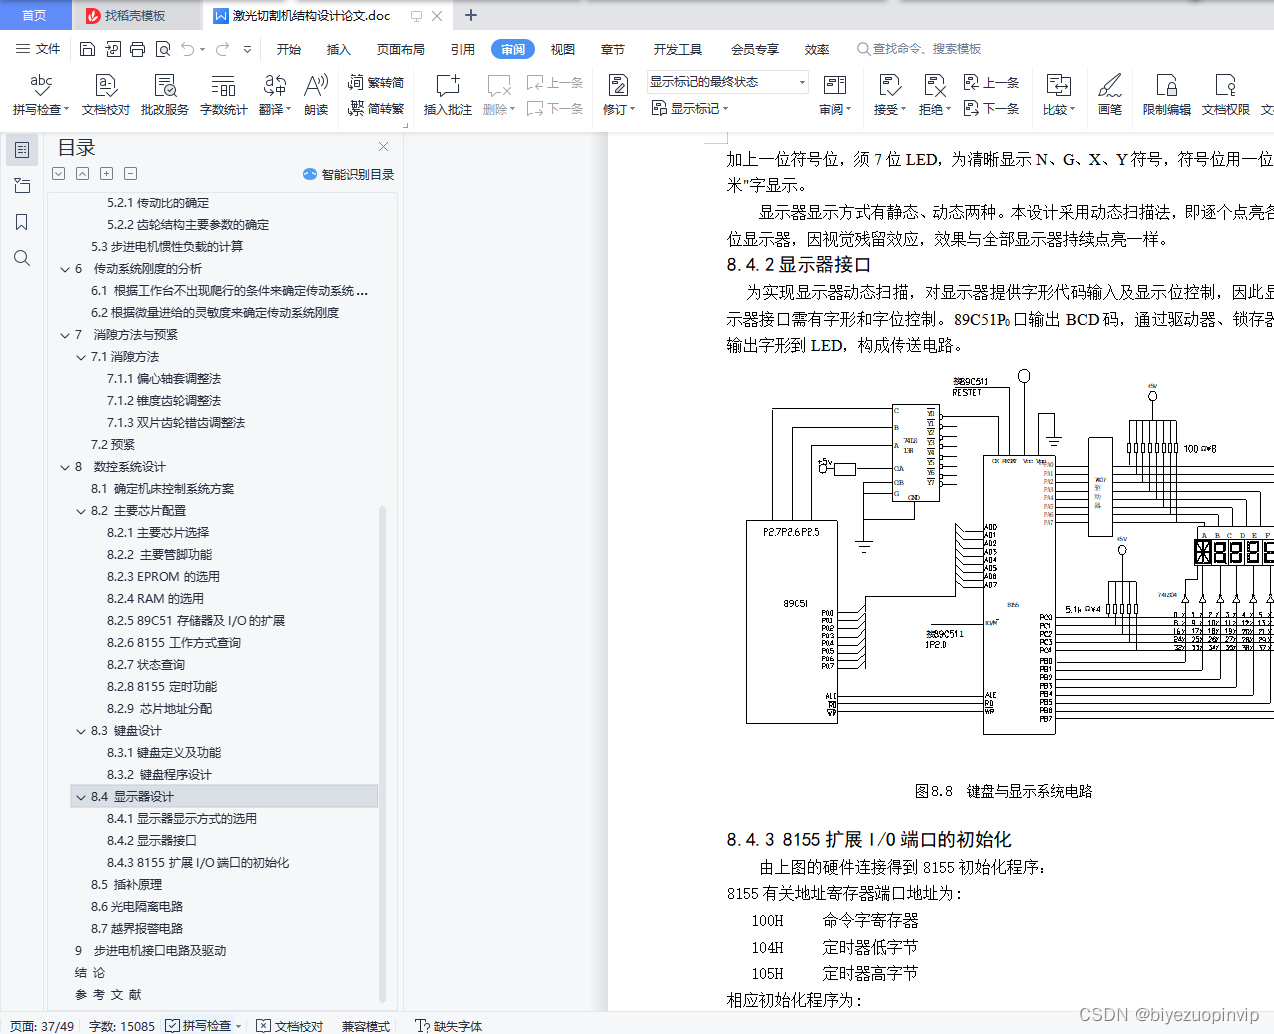Collapse section 7 消隙方法与预紧

(x=65, y=335)
